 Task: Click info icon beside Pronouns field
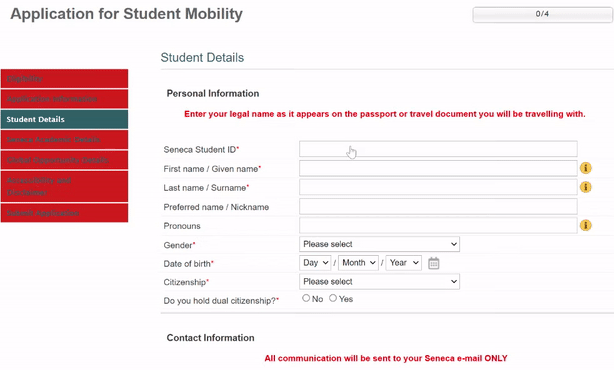tap(585, 226)
